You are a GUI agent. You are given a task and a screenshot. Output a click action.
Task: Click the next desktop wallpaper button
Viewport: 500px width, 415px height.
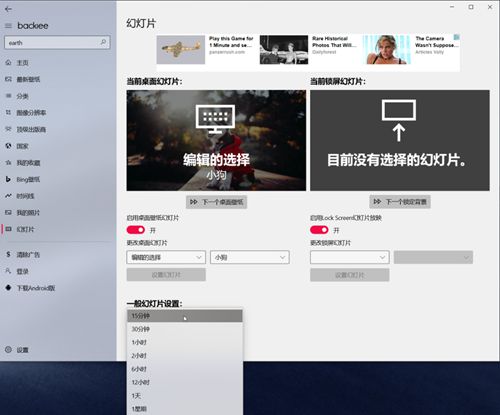[x=216, y=202]
